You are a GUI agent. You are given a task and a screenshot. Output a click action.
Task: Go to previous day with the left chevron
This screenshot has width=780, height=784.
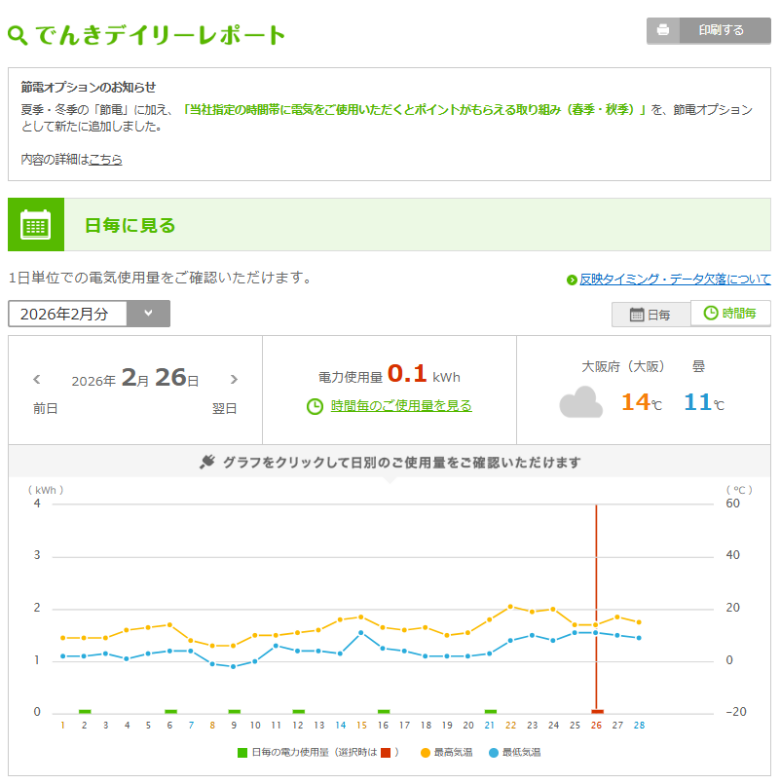(x=36, y=380)
